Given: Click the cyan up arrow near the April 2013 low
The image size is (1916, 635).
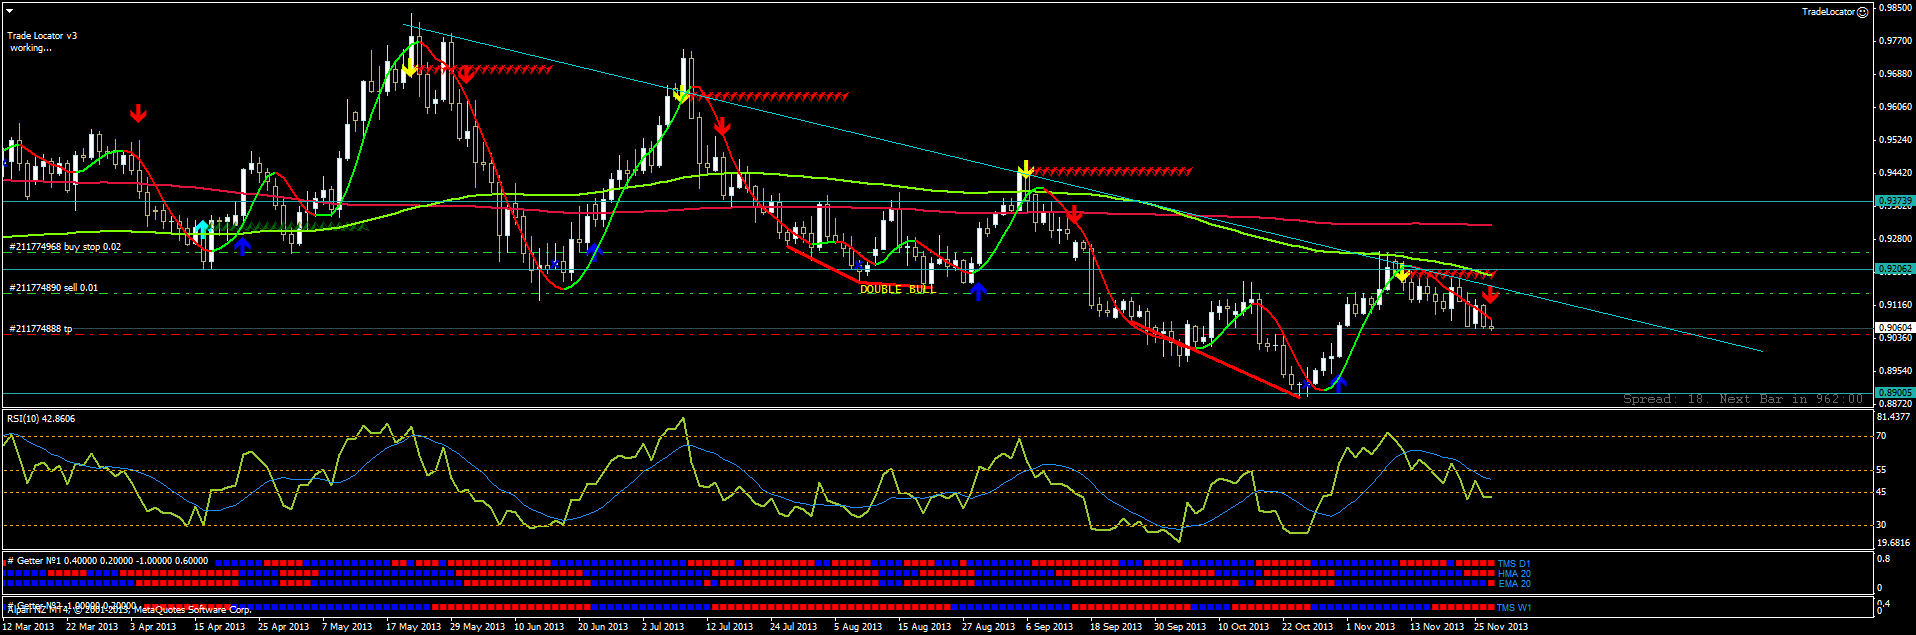Looking at the screenshot, I should click(203, 228).
